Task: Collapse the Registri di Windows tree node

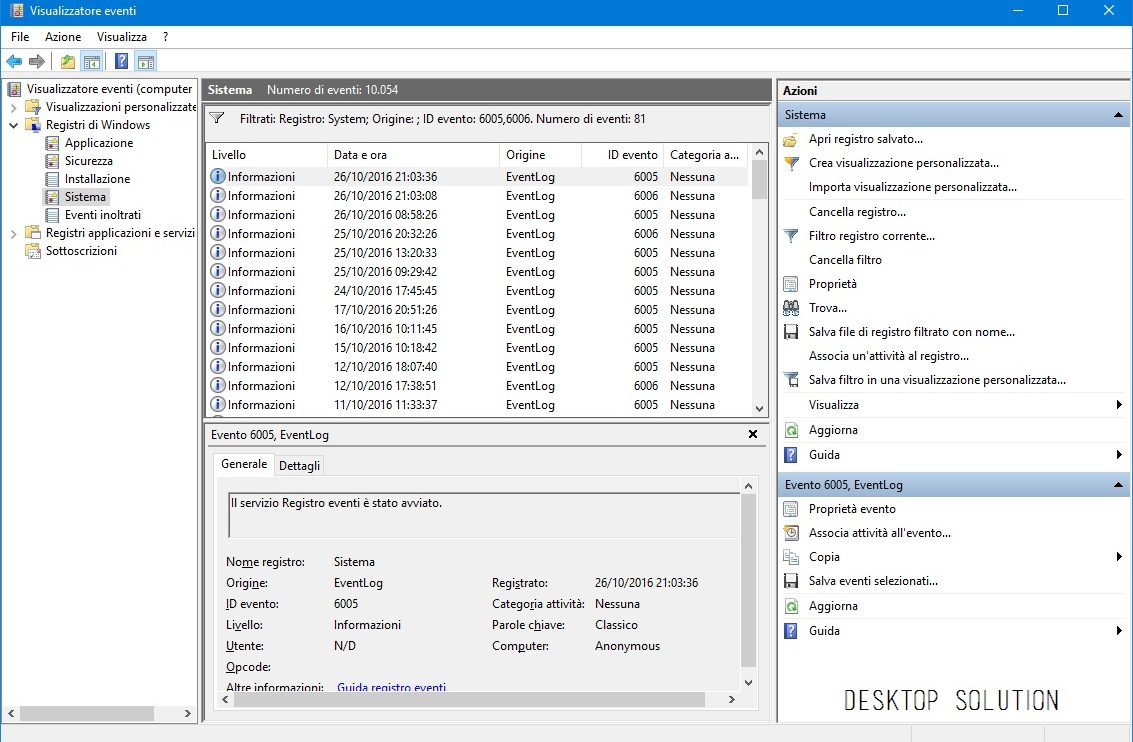Action: coord(14,125)
